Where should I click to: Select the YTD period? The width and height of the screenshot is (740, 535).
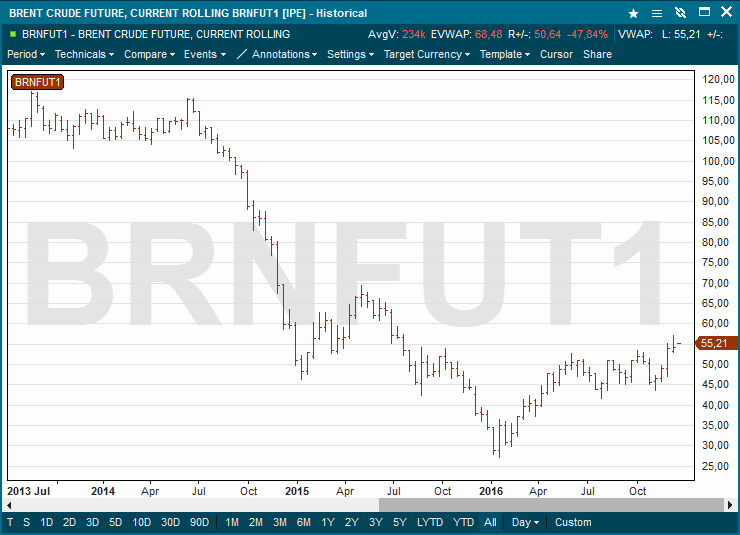463,522
